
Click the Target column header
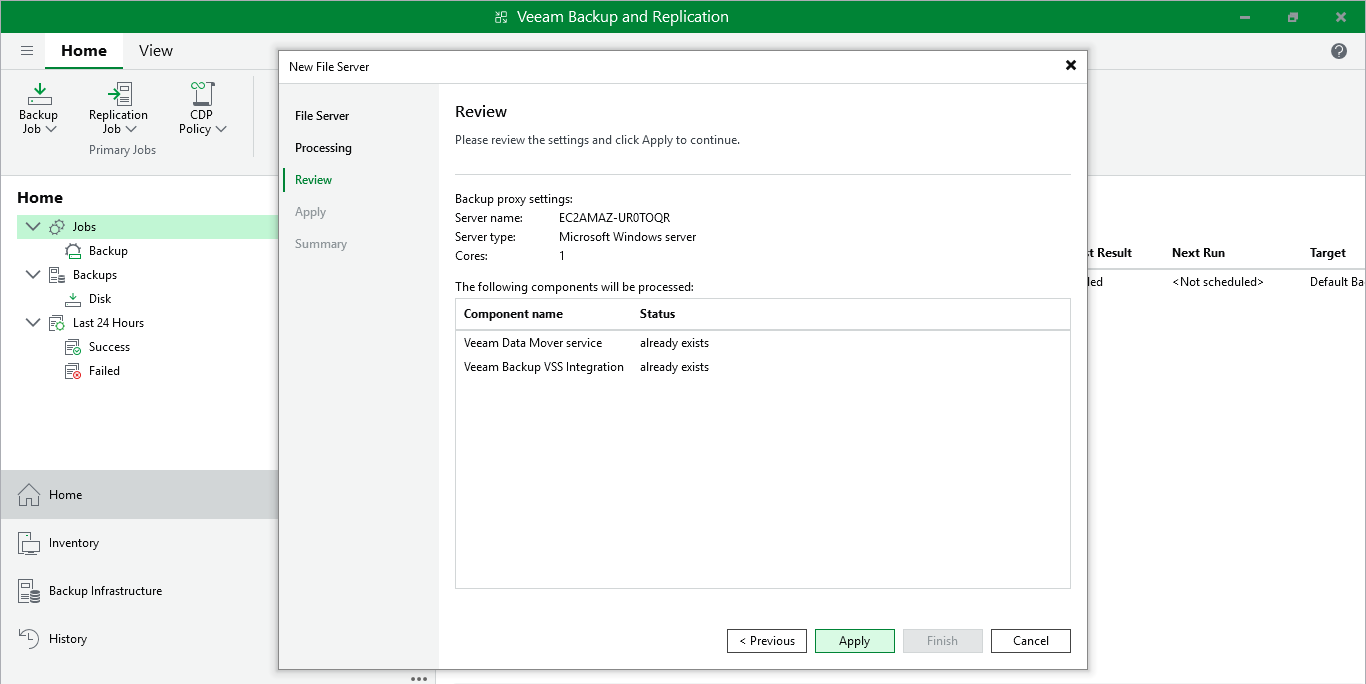[x=1328, y=253]
